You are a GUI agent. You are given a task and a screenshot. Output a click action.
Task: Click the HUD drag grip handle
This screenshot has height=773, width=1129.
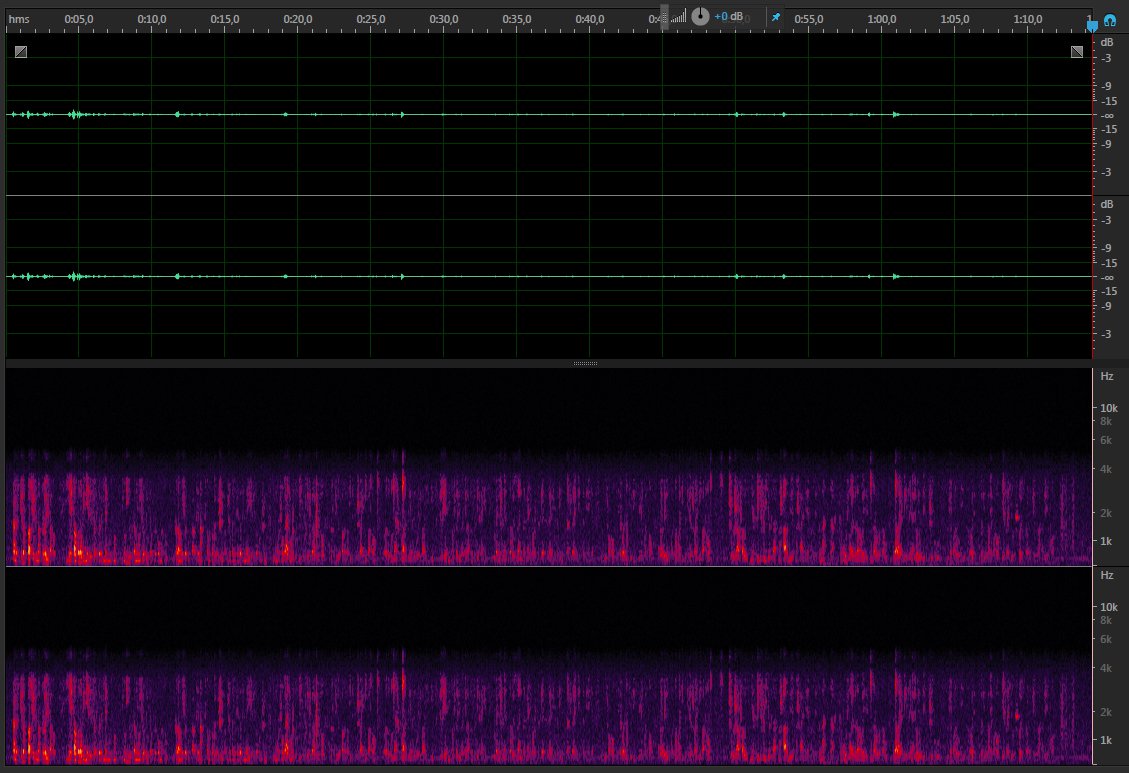coord(664,17)
